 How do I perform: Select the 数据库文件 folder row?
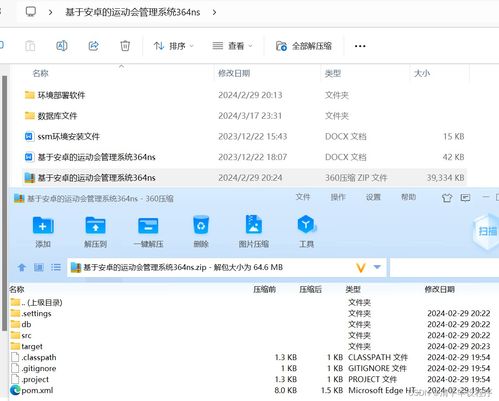(244, 116)
